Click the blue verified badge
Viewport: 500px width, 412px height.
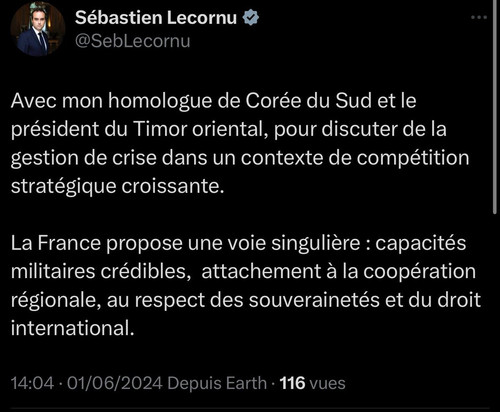tap(251, 17)
